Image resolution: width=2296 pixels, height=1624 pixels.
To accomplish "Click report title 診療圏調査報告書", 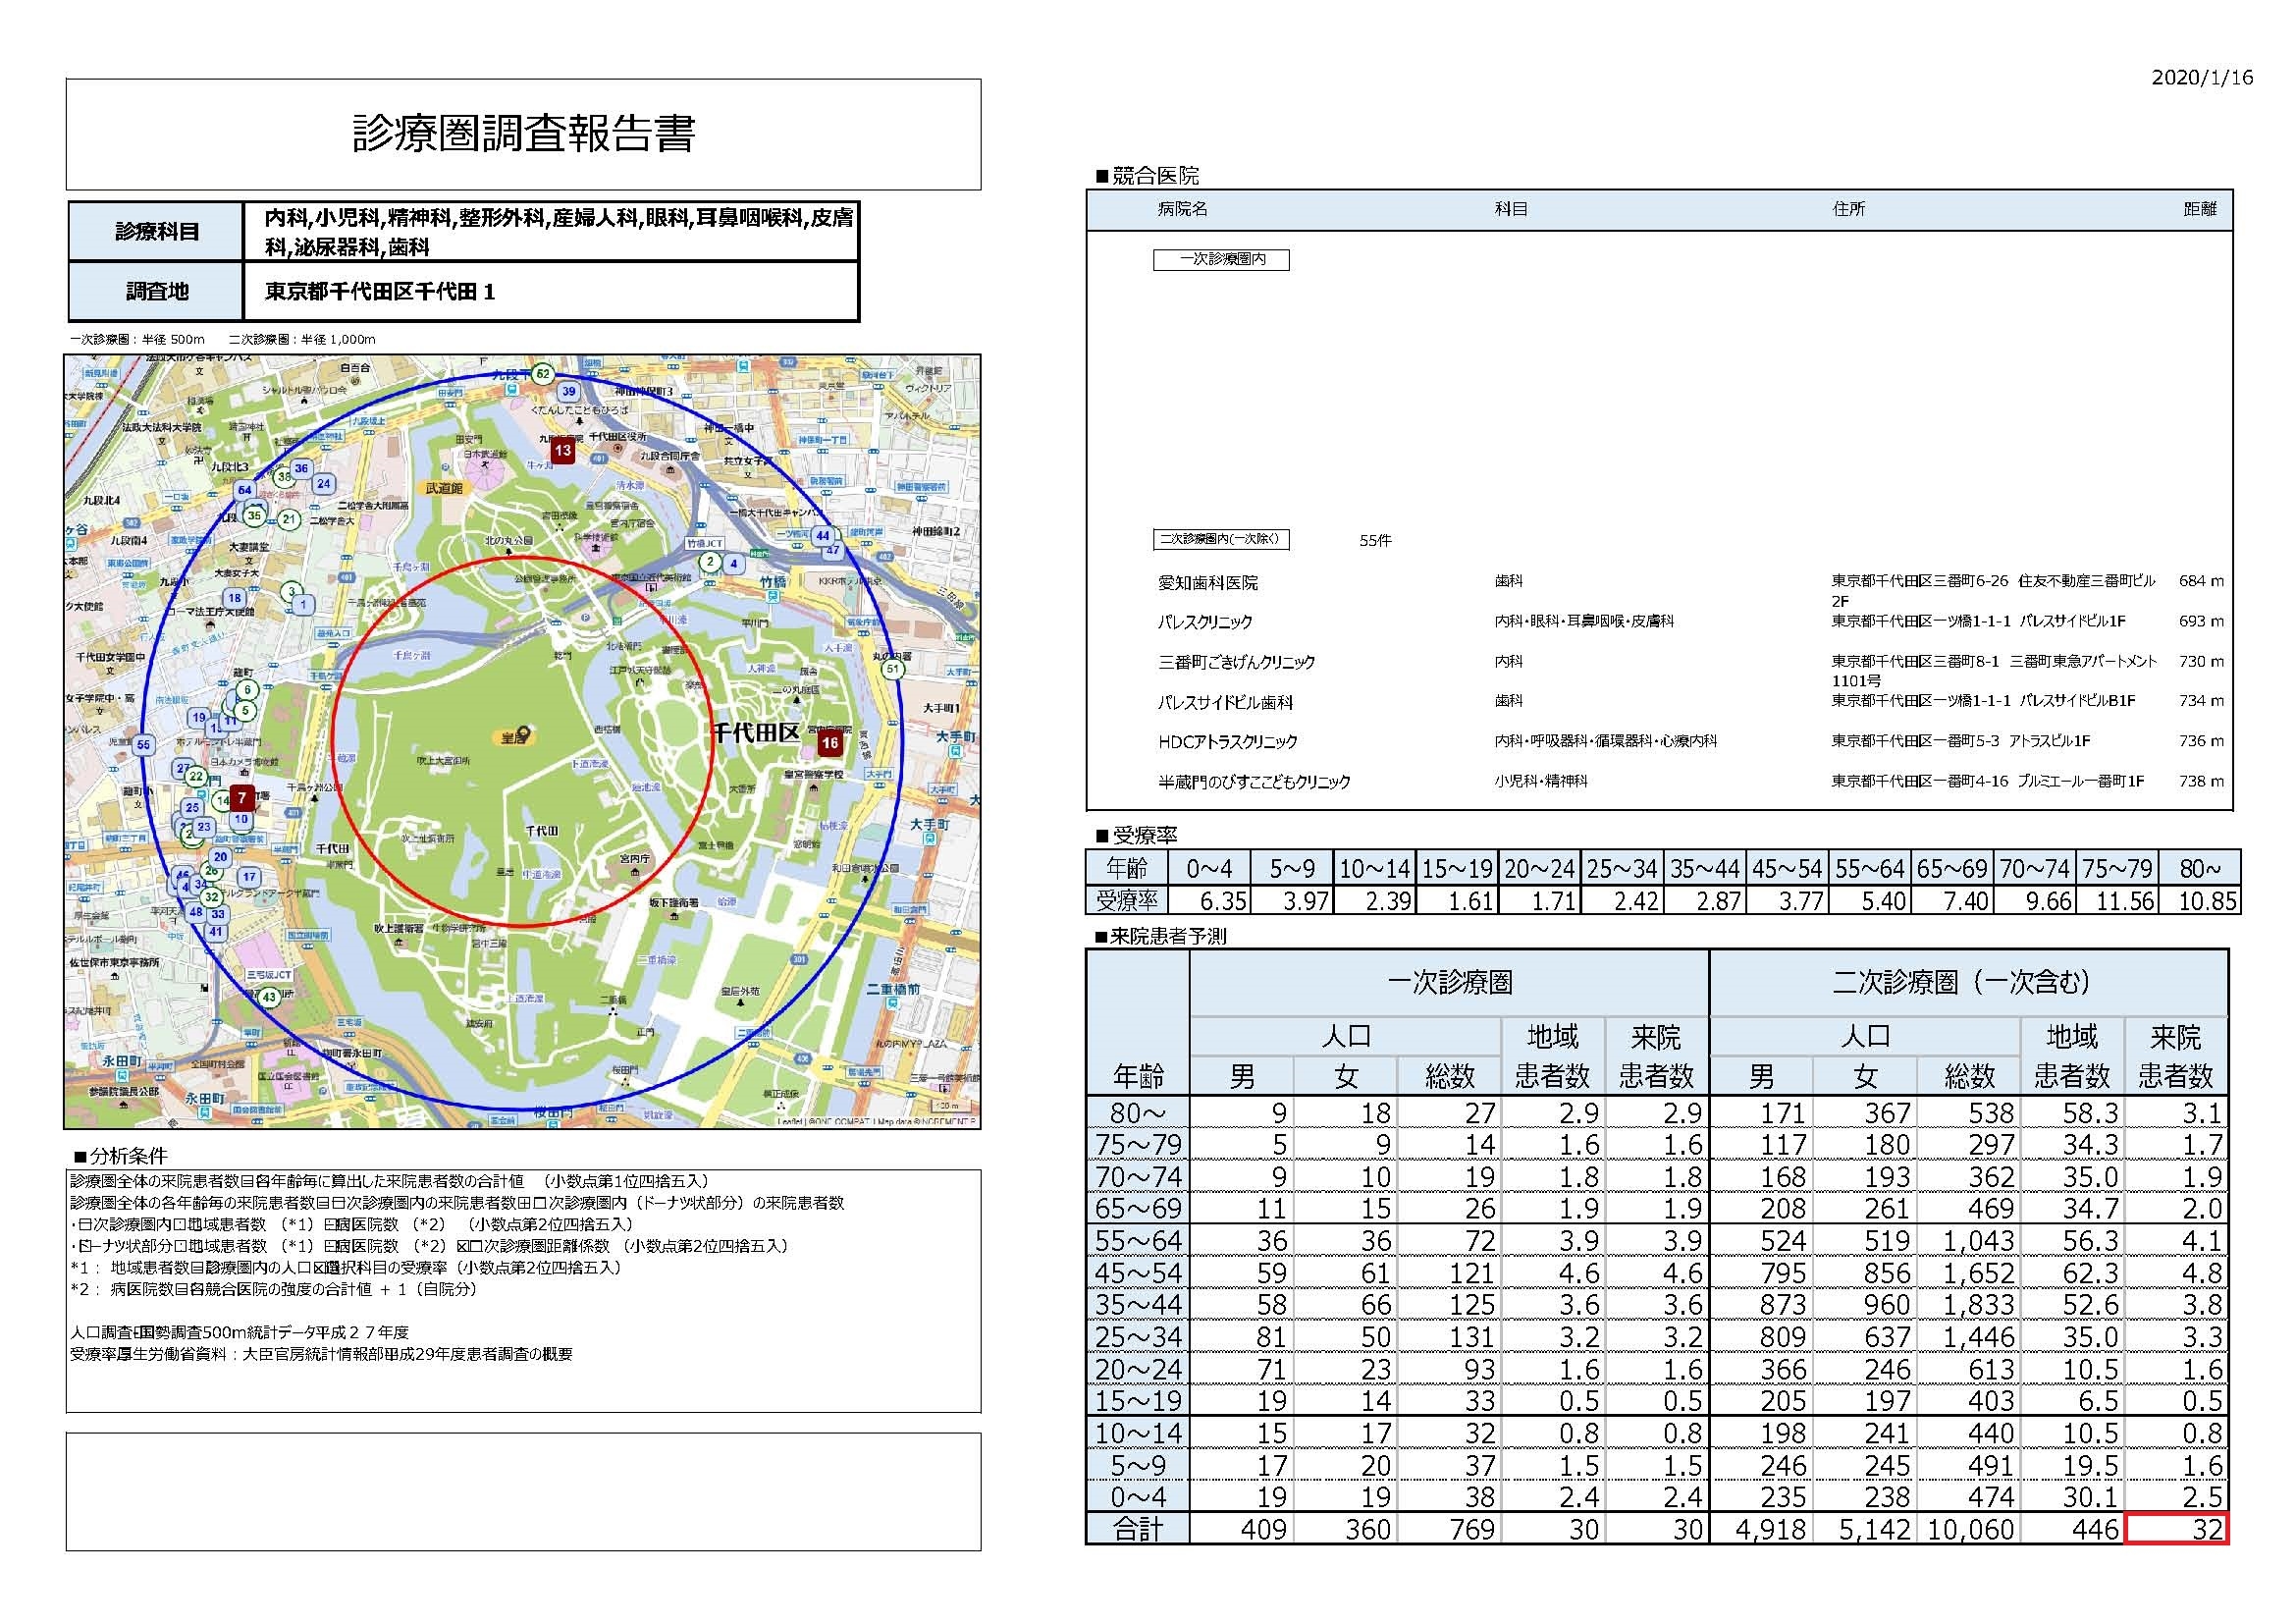I will point(523,134).
